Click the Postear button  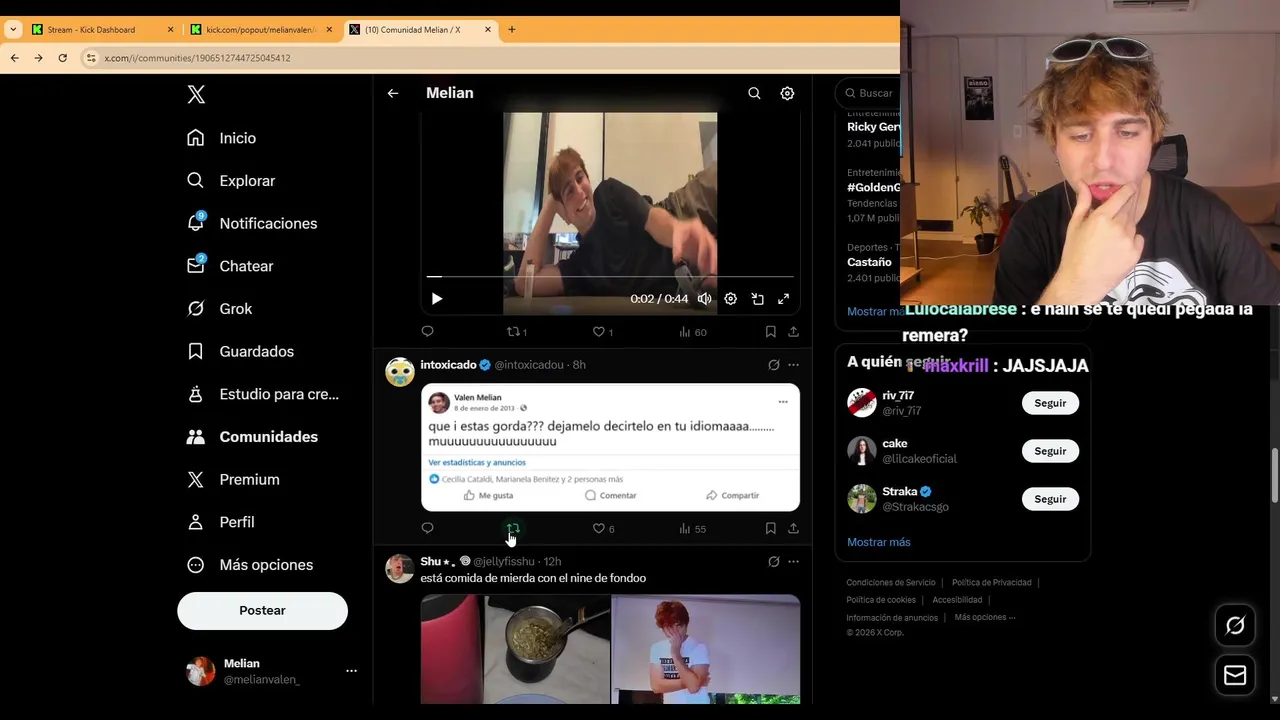point(262,610)
